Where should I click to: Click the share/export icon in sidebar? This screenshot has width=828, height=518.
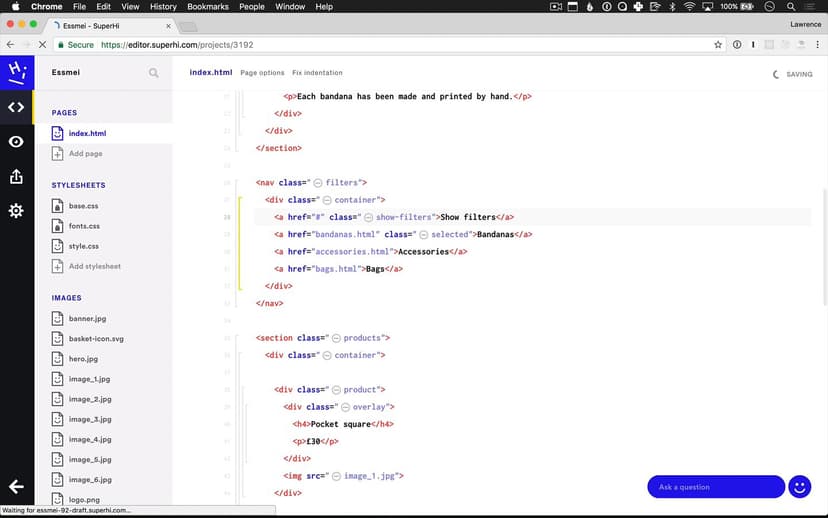click(16, 177)
